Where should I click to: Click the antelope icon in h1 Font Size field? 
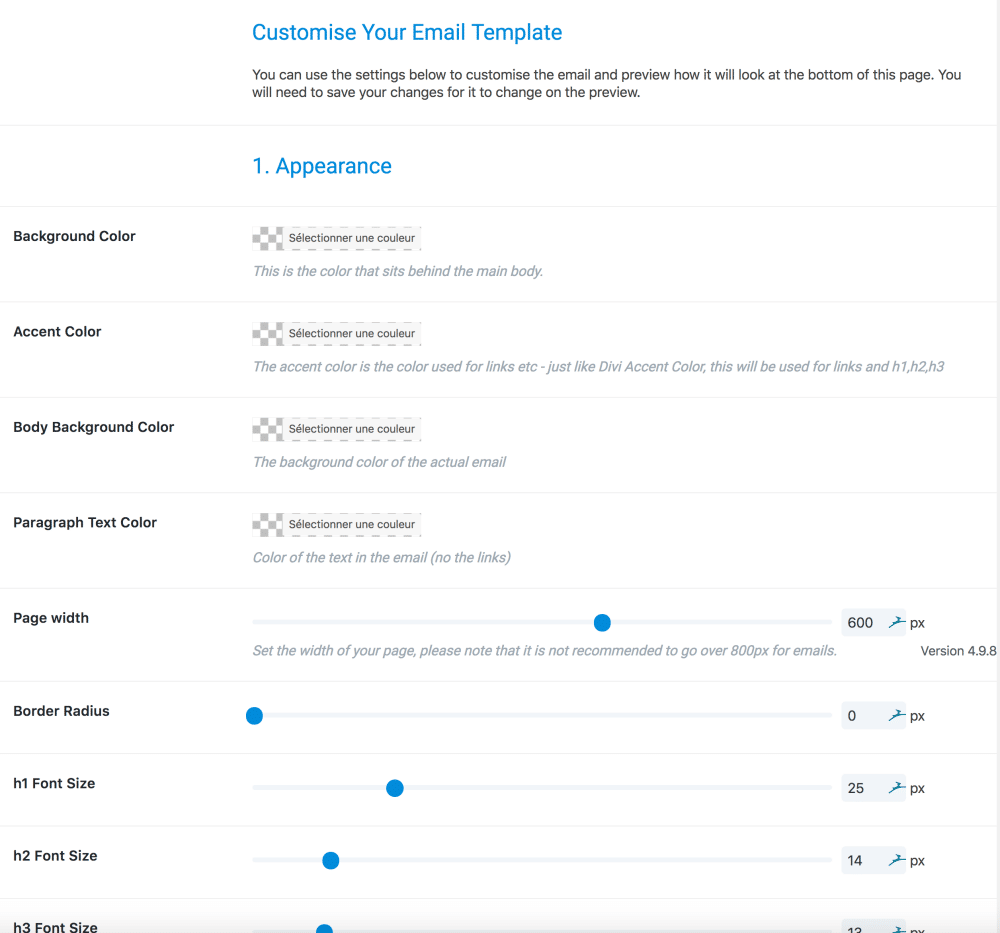[x=896, y=788]
